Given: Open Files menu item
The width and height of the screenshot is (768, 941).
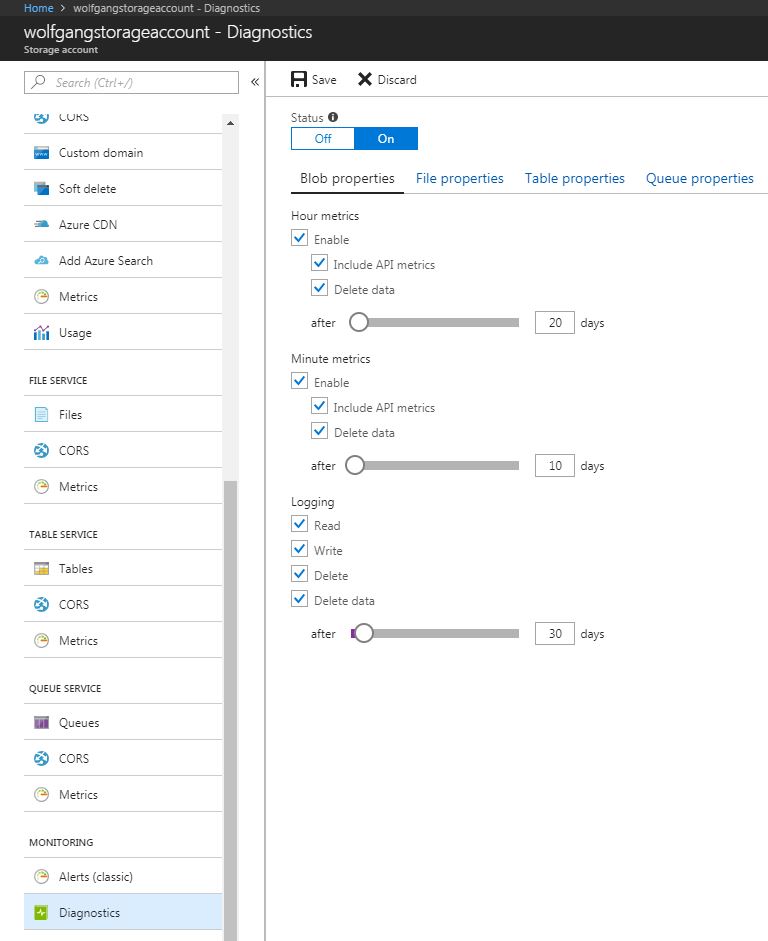Looking at the screenshot, I should pos(122,415).
